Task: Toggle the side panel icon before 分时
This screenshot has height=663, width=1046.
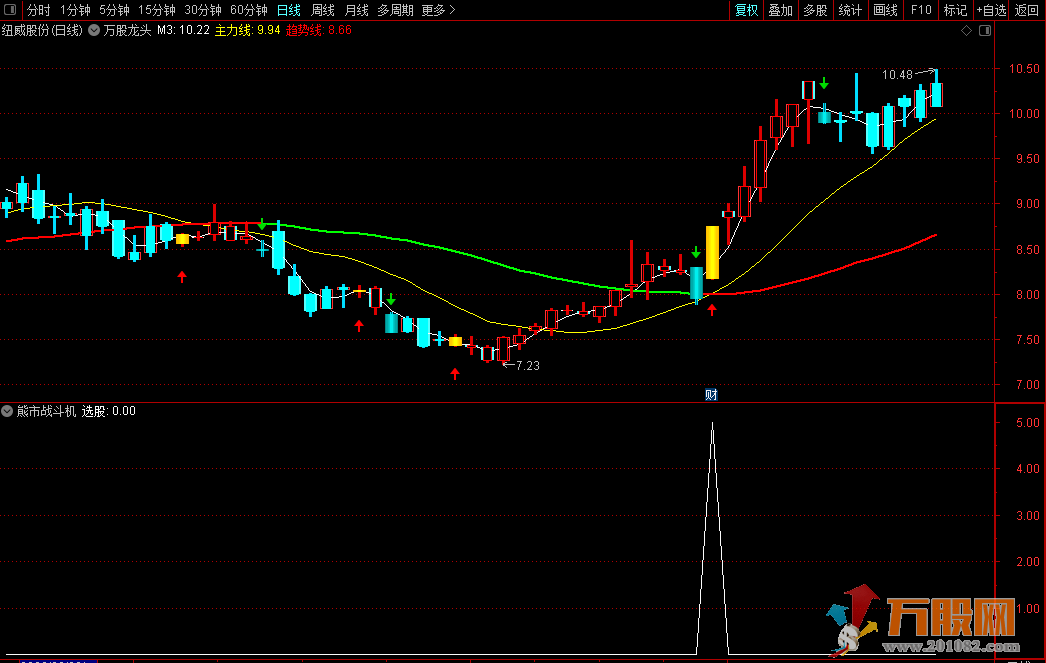Action: tap(10, 9)
